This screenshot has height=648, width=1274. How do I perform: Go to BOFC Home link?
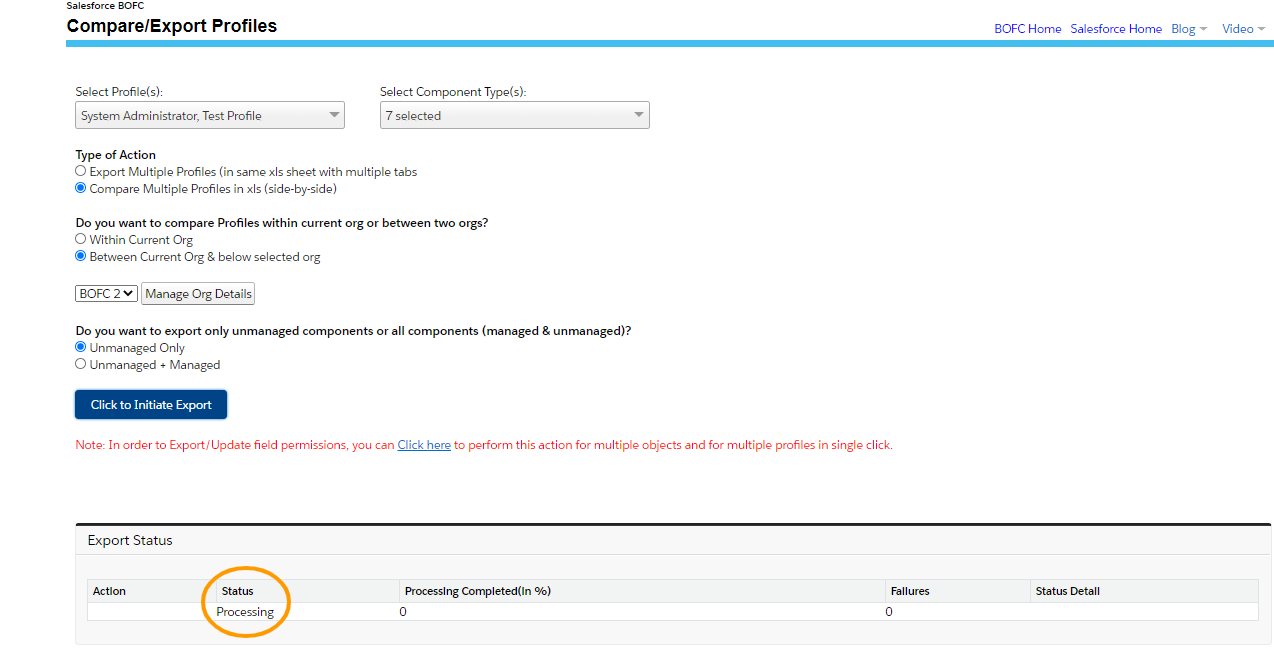pyautogui.click(x=1028, y=29)
